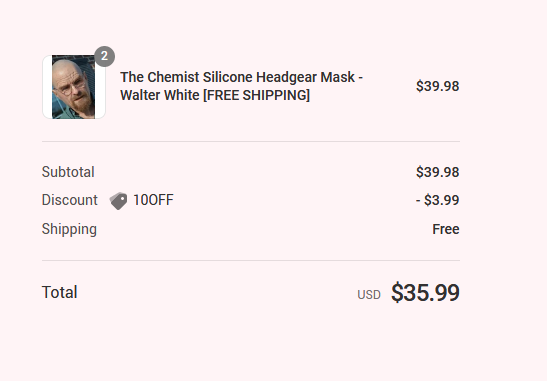This screenshot has width=547, height=381.
Task: Click the Shipping label
Action: pos(69,230)
